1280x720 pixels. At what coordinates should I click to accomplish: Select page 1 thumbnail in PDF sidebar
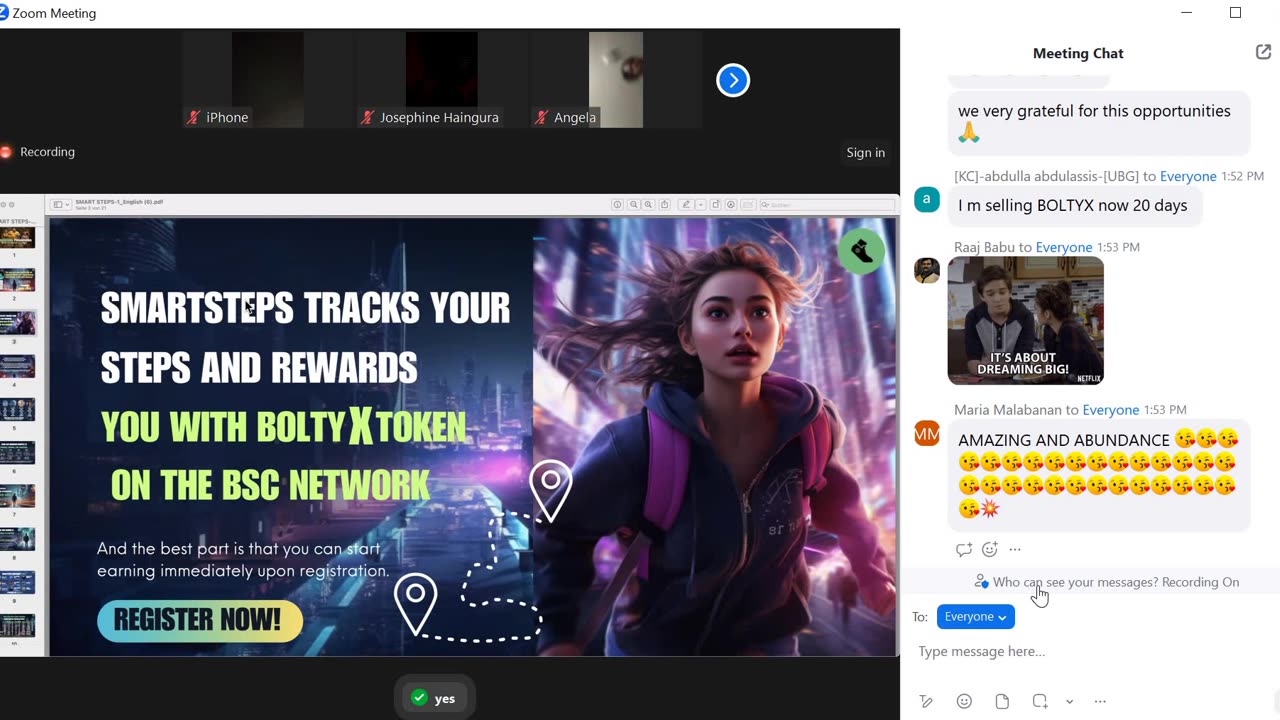point(18,237)
